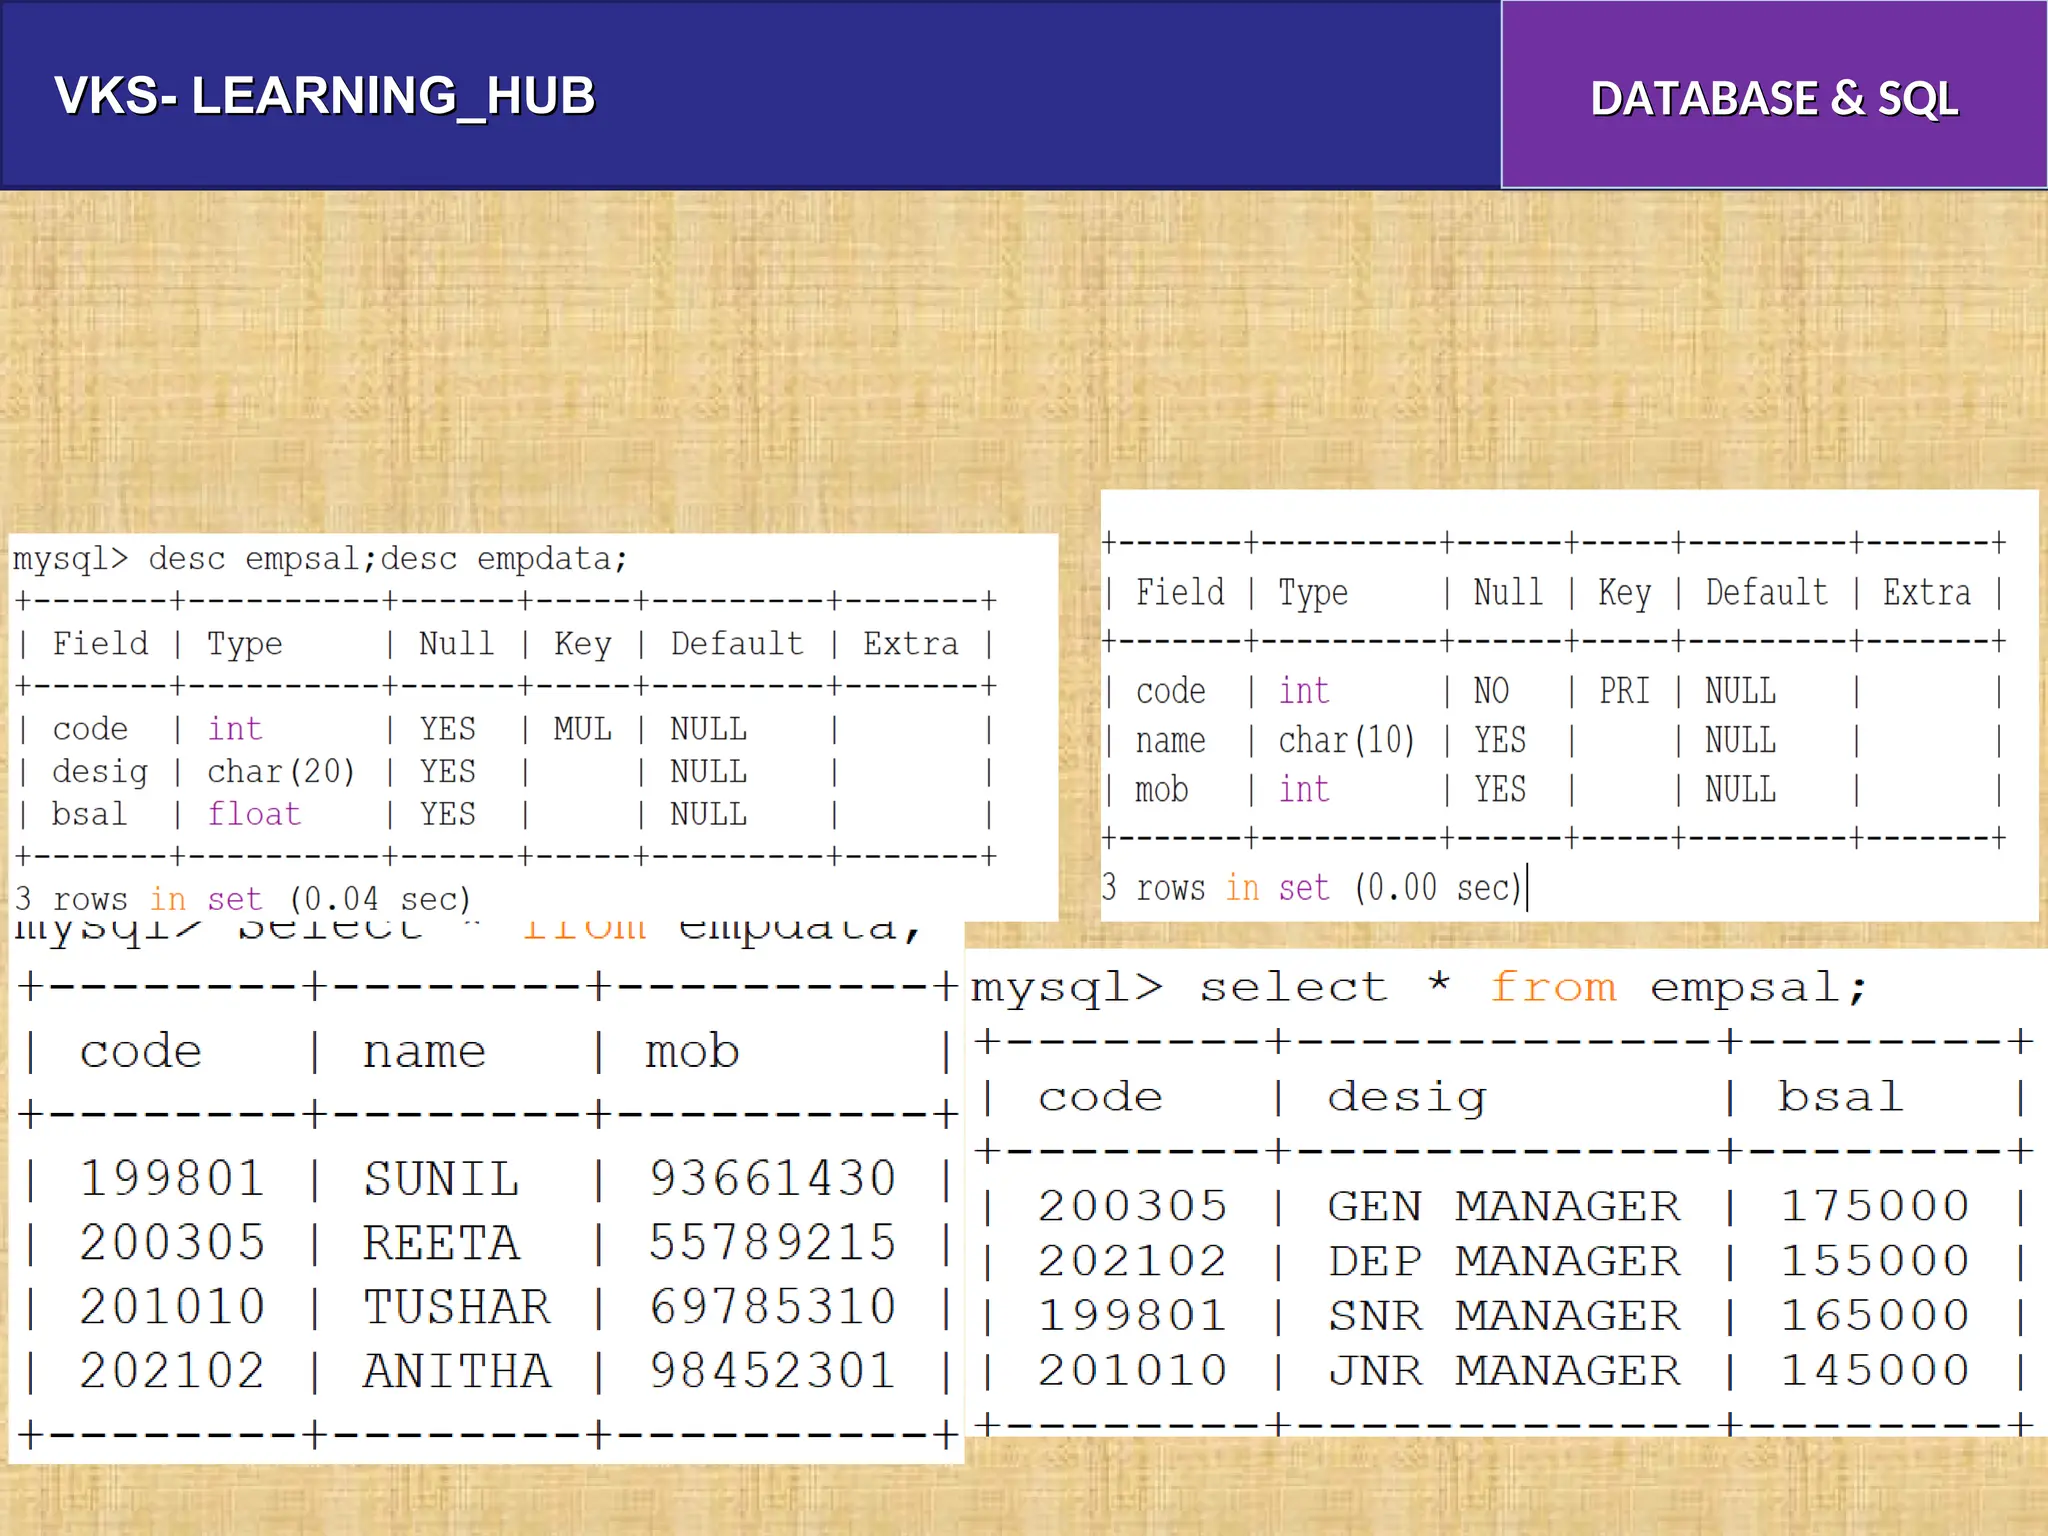Click the name ANITHA
This screenshot has height=1536, width=2048.
[457, 1370]
